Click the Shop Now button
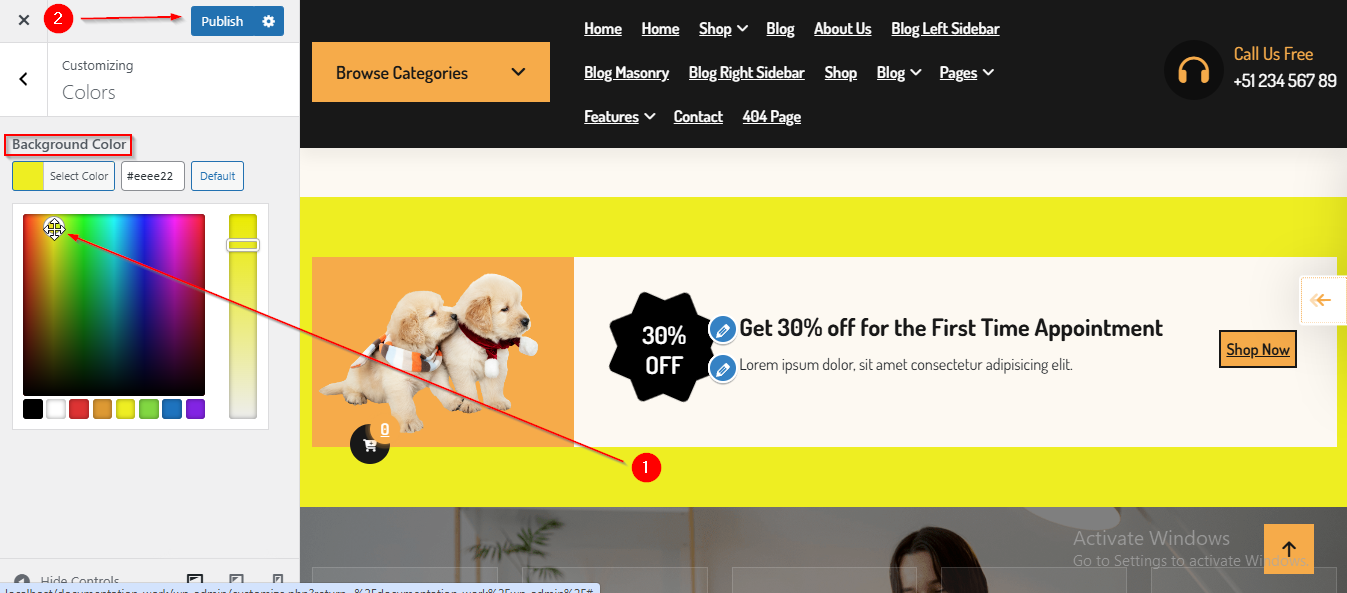Screen dimensions: 1347x593 tap(1258, 349)
